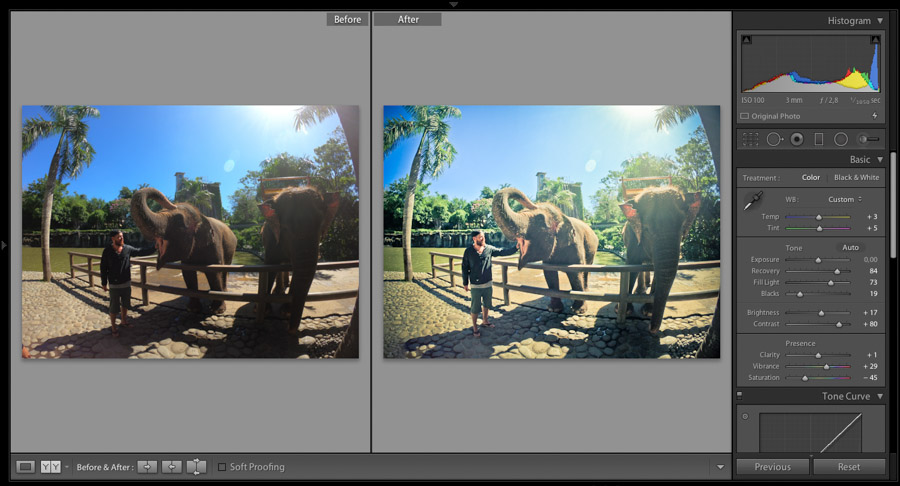Collapse the Tone Curve panel
900x486 pixels.
880,396
